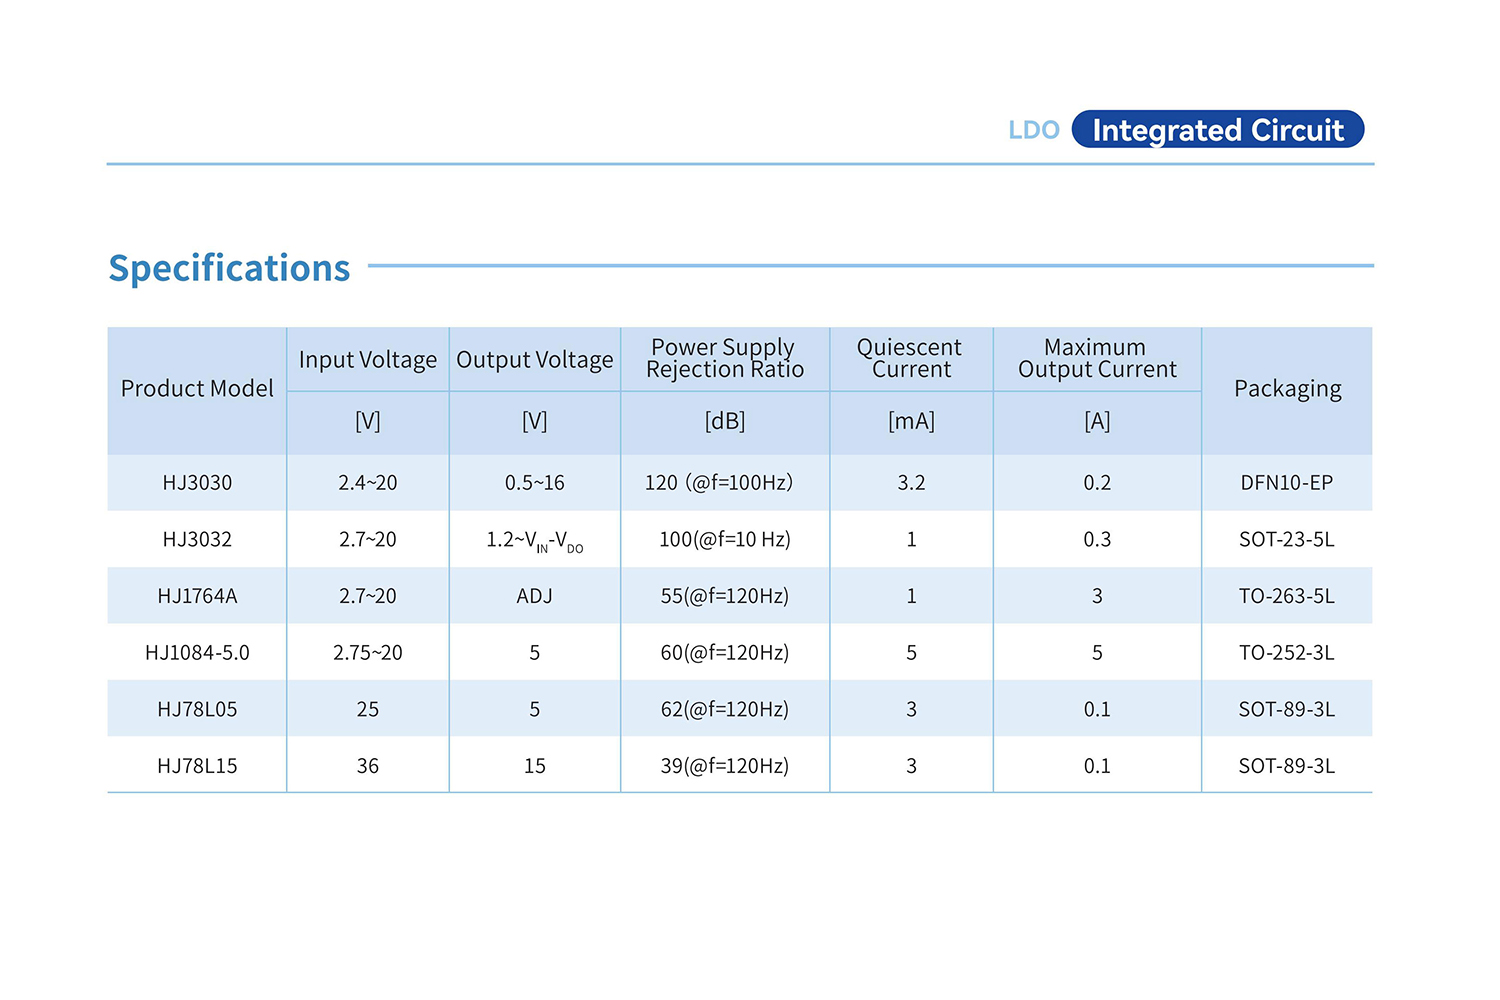Click the HJ1084-5.0 model cell
This screenshot has width=1500, height=1000.
tap(197, 653)
